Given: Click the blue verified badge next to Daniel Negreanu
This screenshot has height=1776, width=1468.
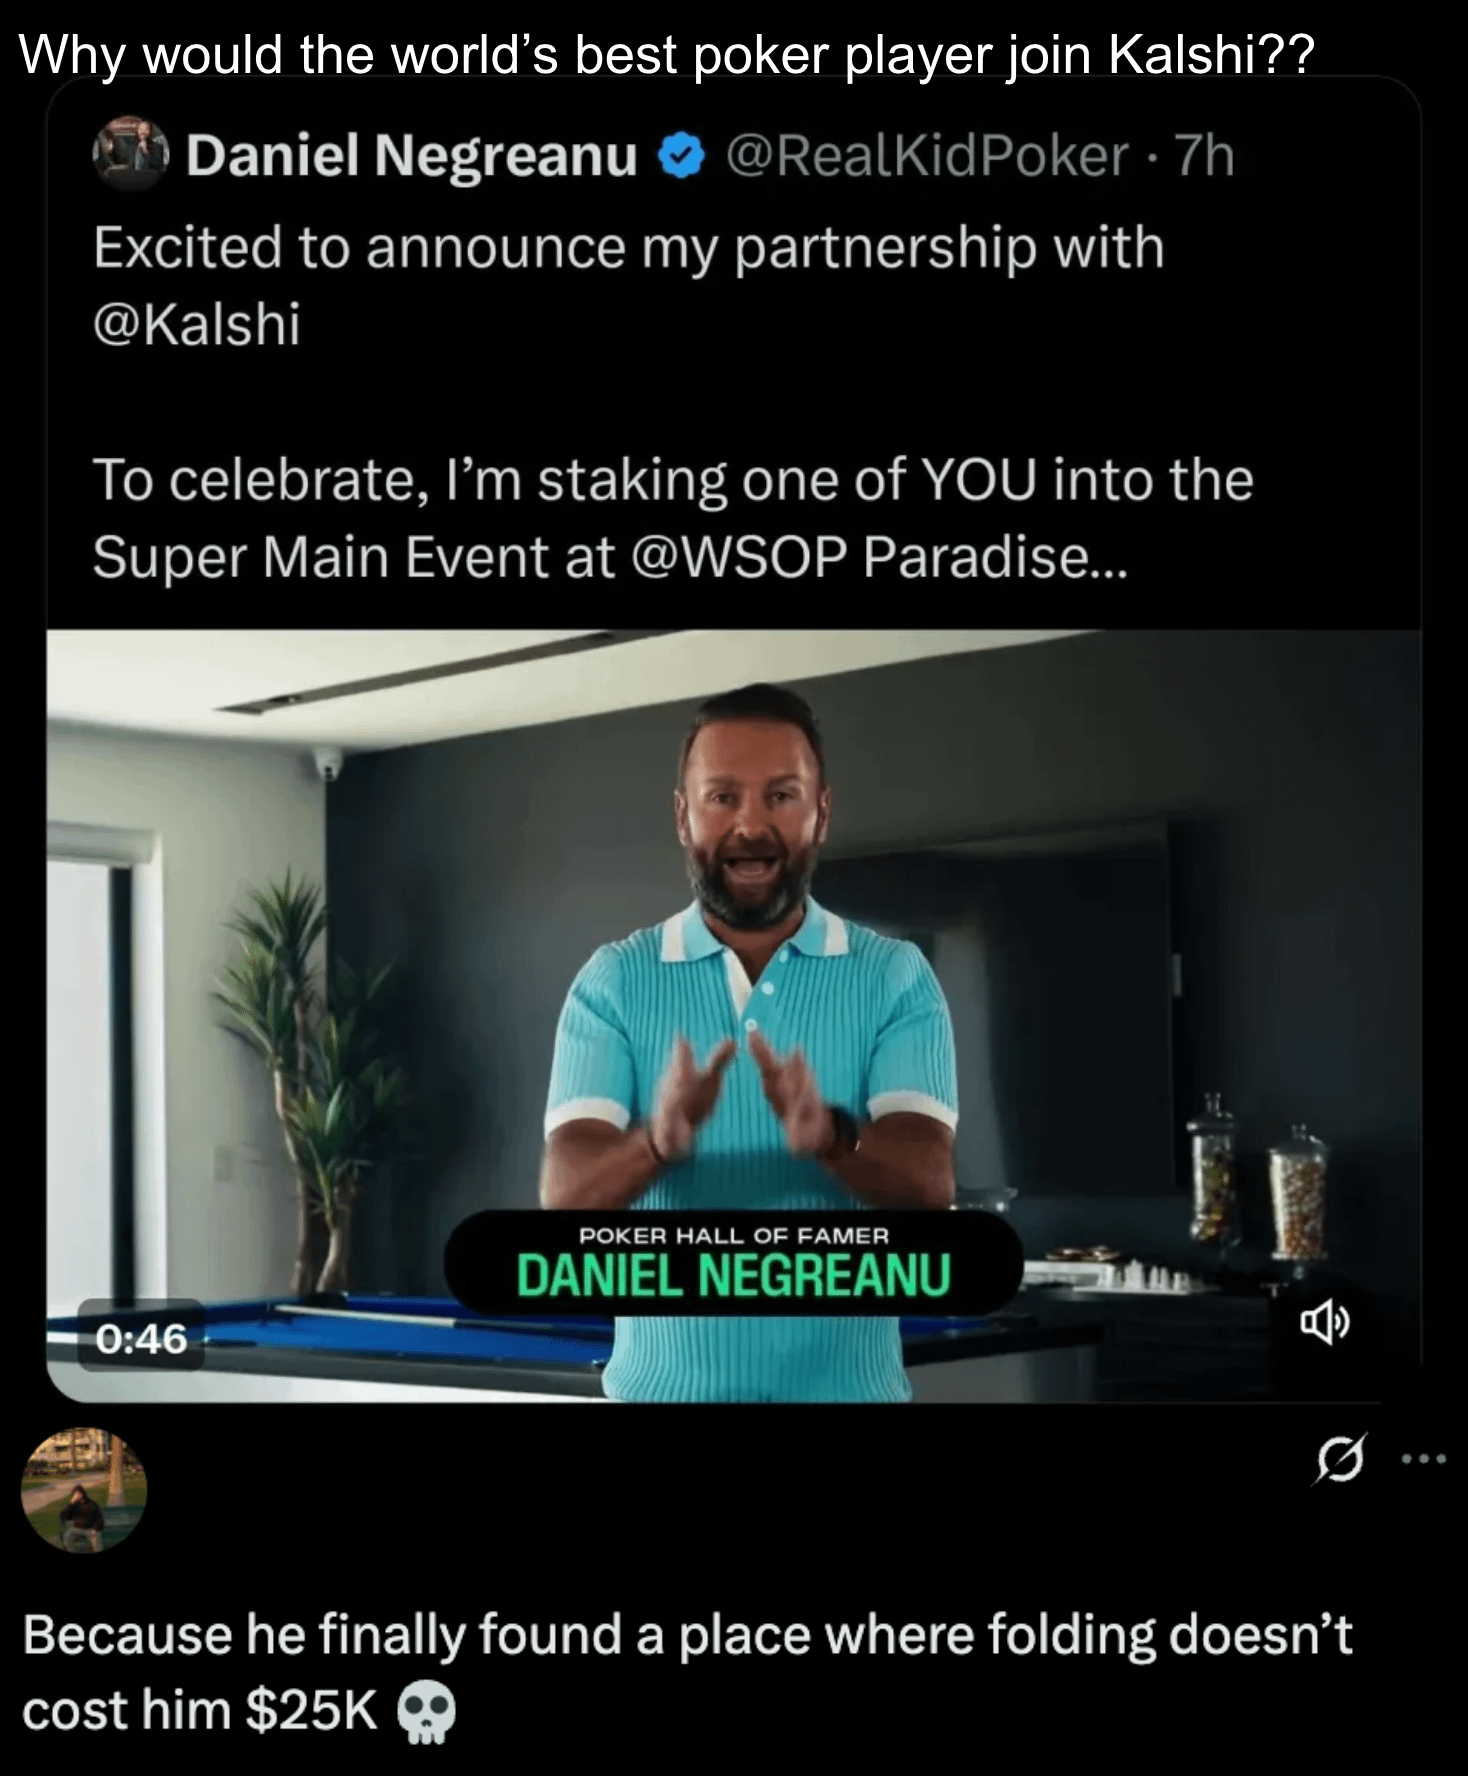Looking at the screenshot, I should [x=682, y=157].
